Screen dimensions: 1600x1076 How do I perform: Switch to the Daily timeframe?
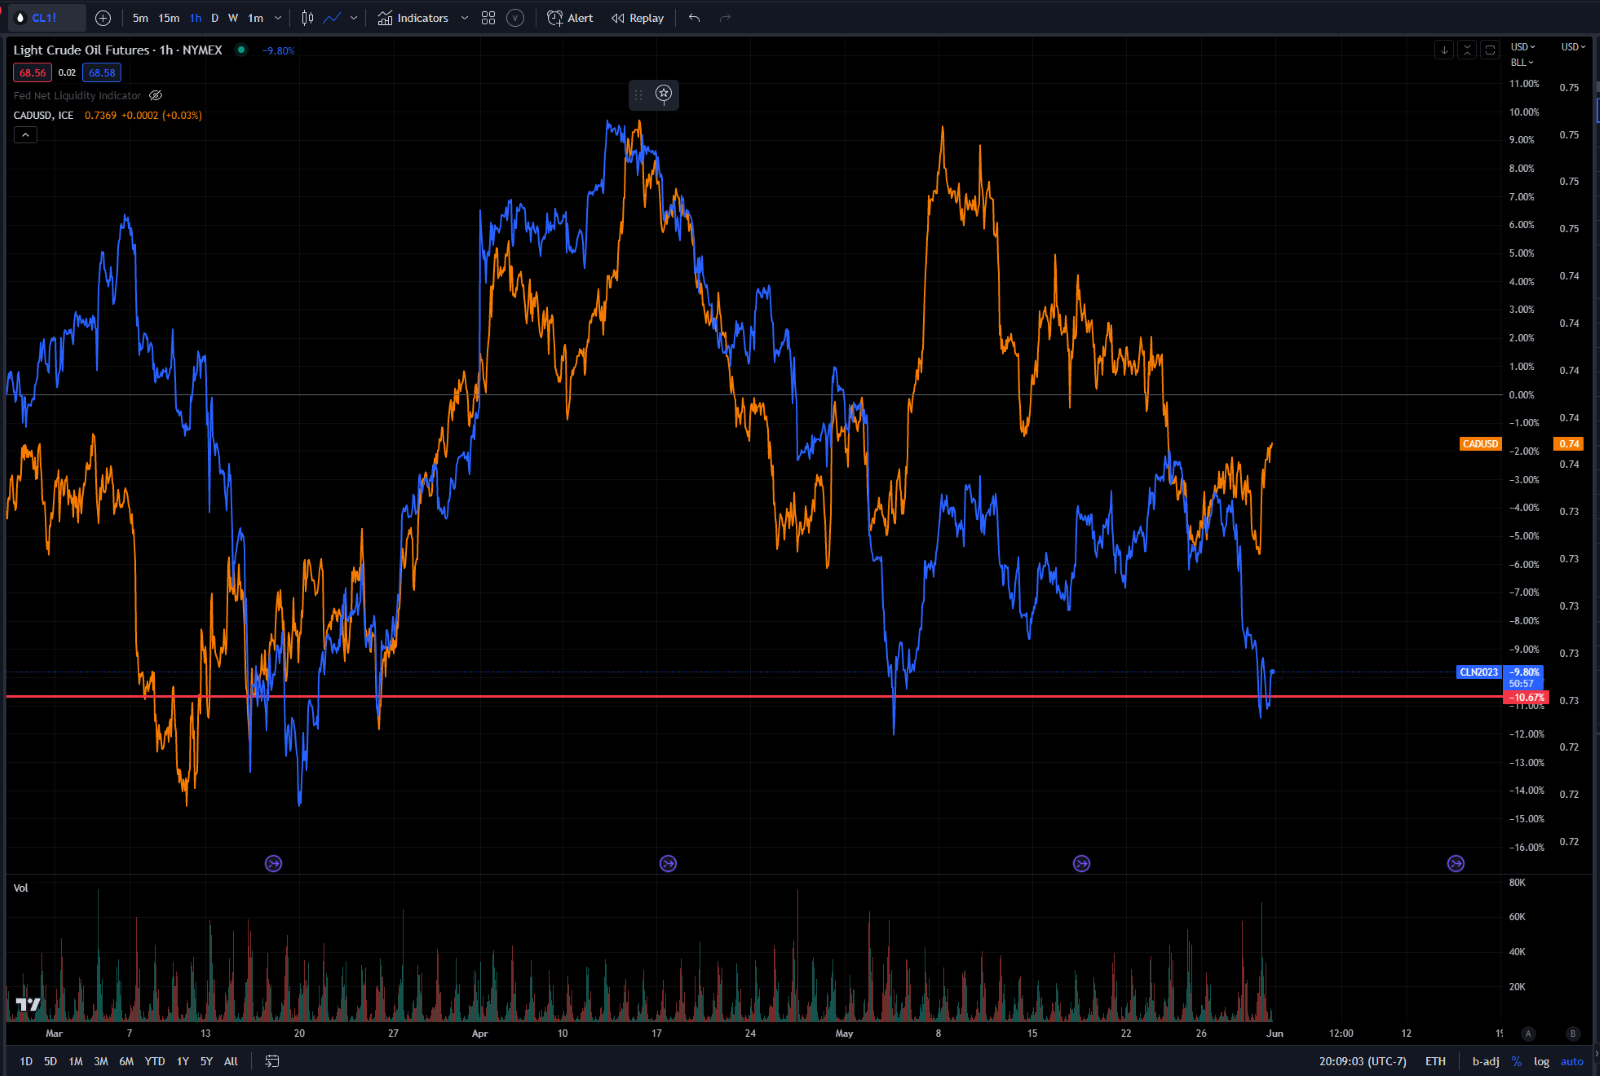point(213,17)
